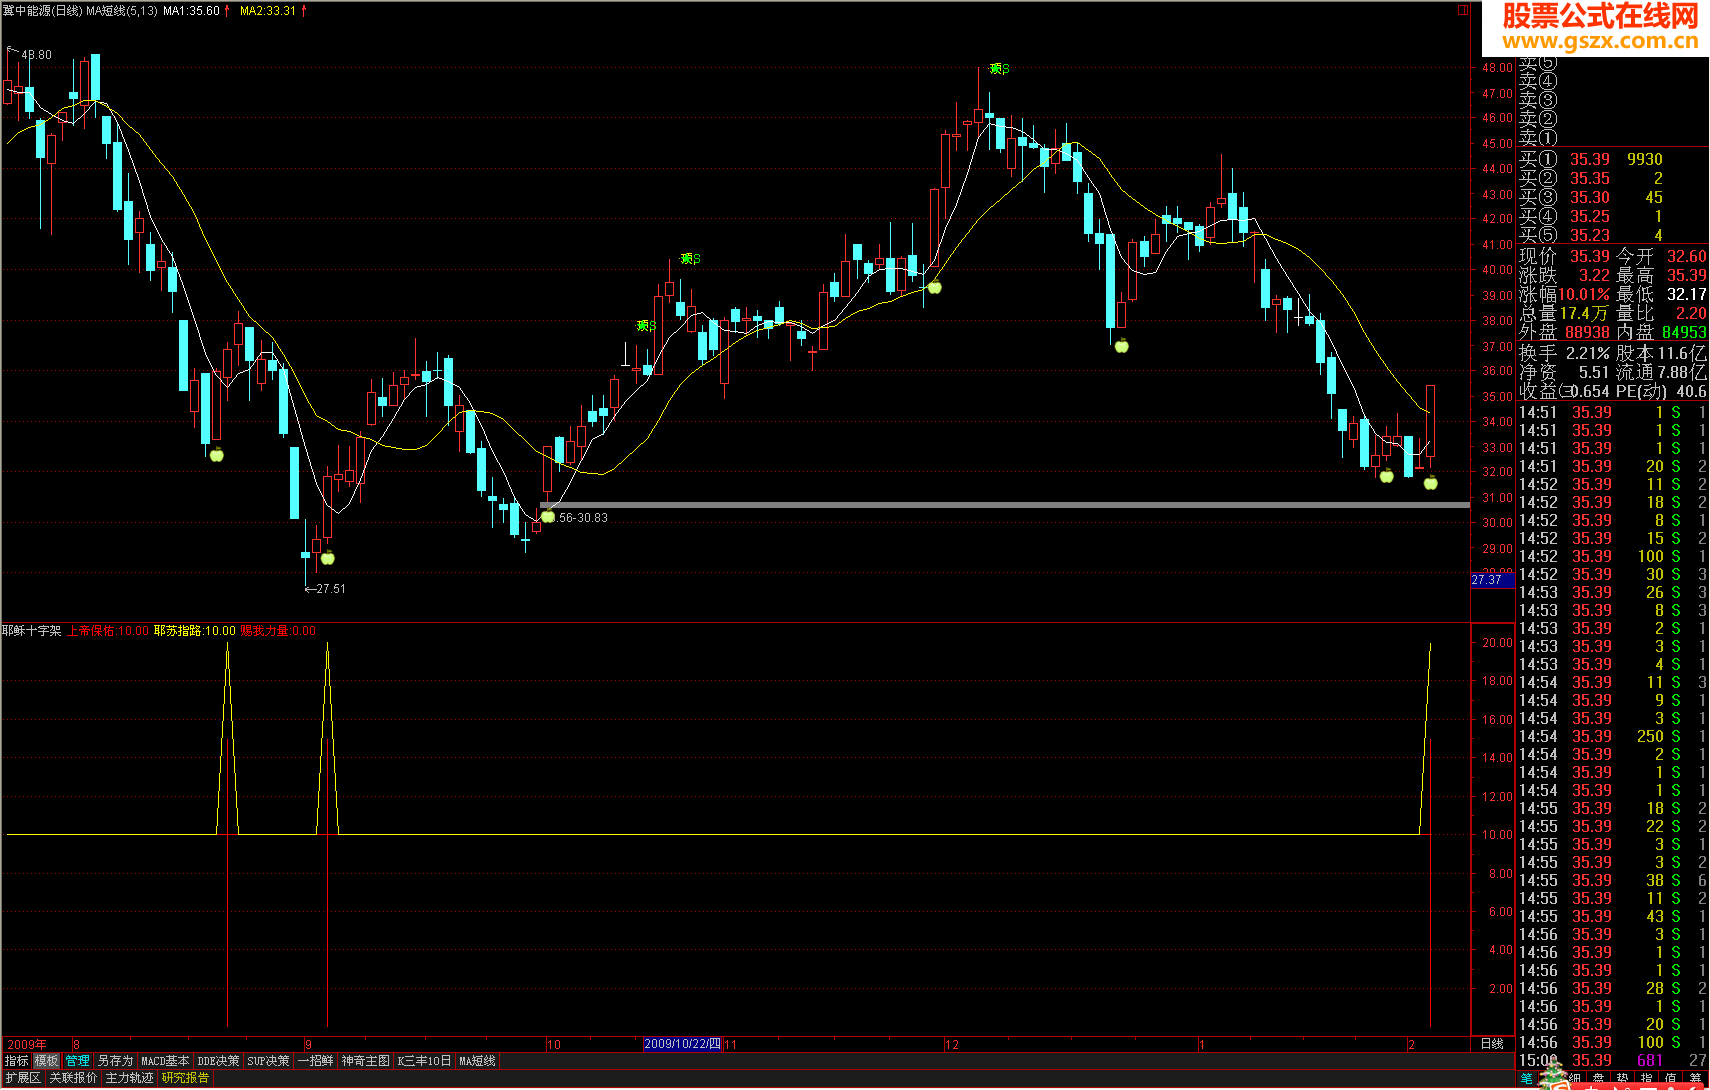This screenshot has width=1710, height=1090.
Task: Open the 日线 period selector
Action: click(x=1492, y=1044)
